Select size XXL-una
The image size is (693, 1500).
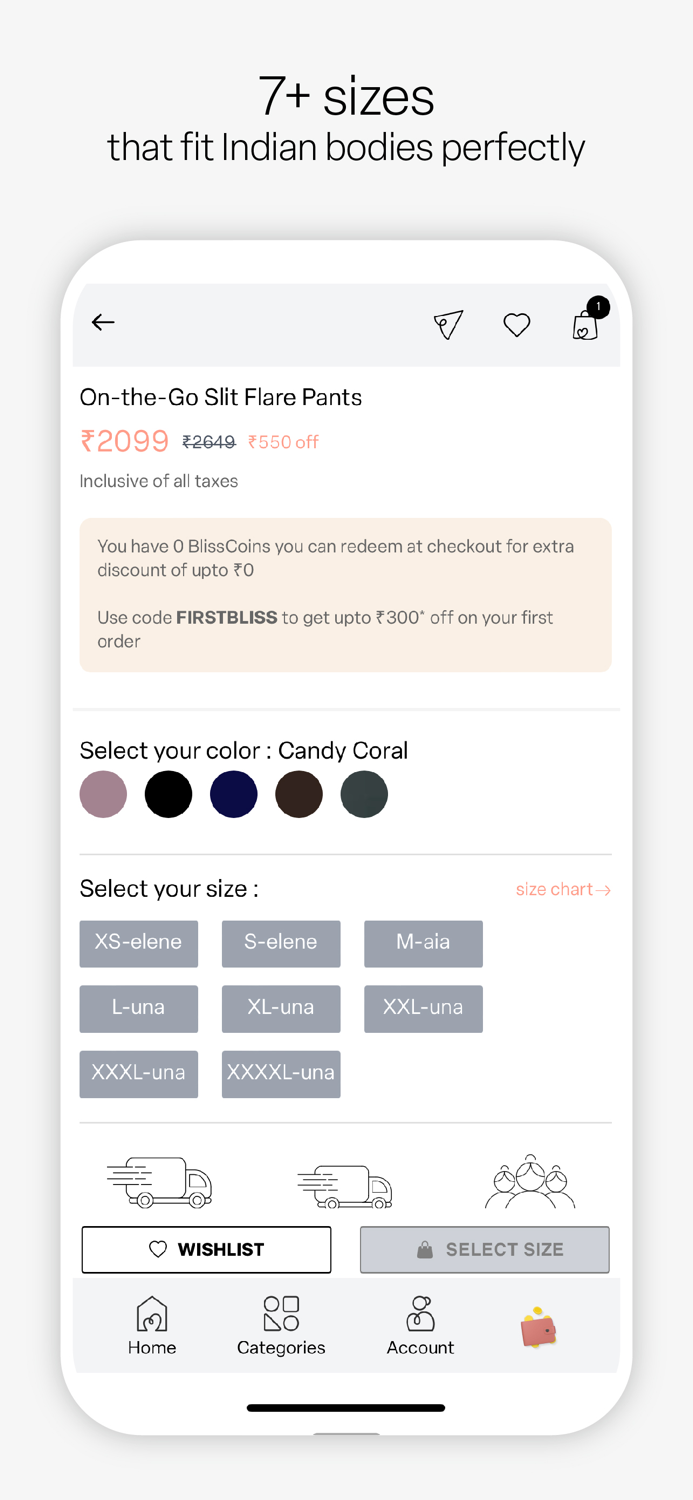point(423,1008)
